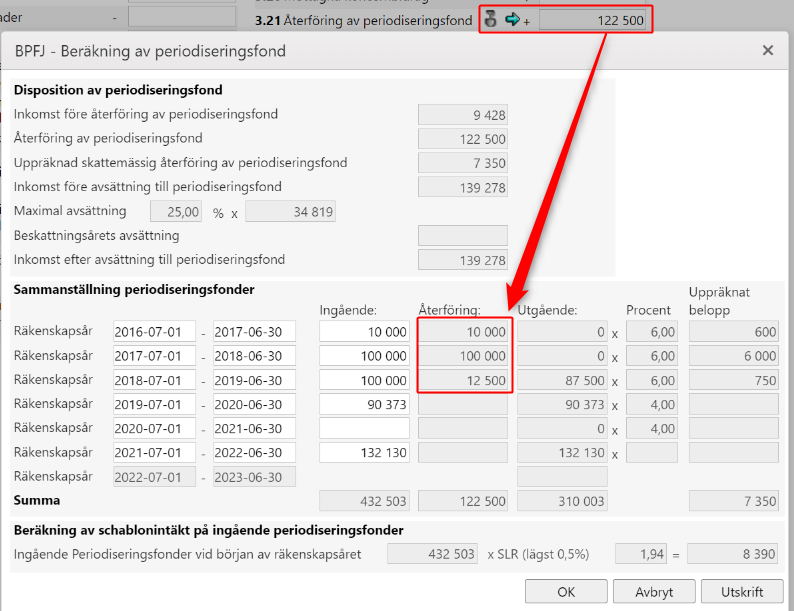The height and width of the screenshot is (611, 794).
Task: Click end date 2021-06-30 field
Action: click(x=254, y=428)
